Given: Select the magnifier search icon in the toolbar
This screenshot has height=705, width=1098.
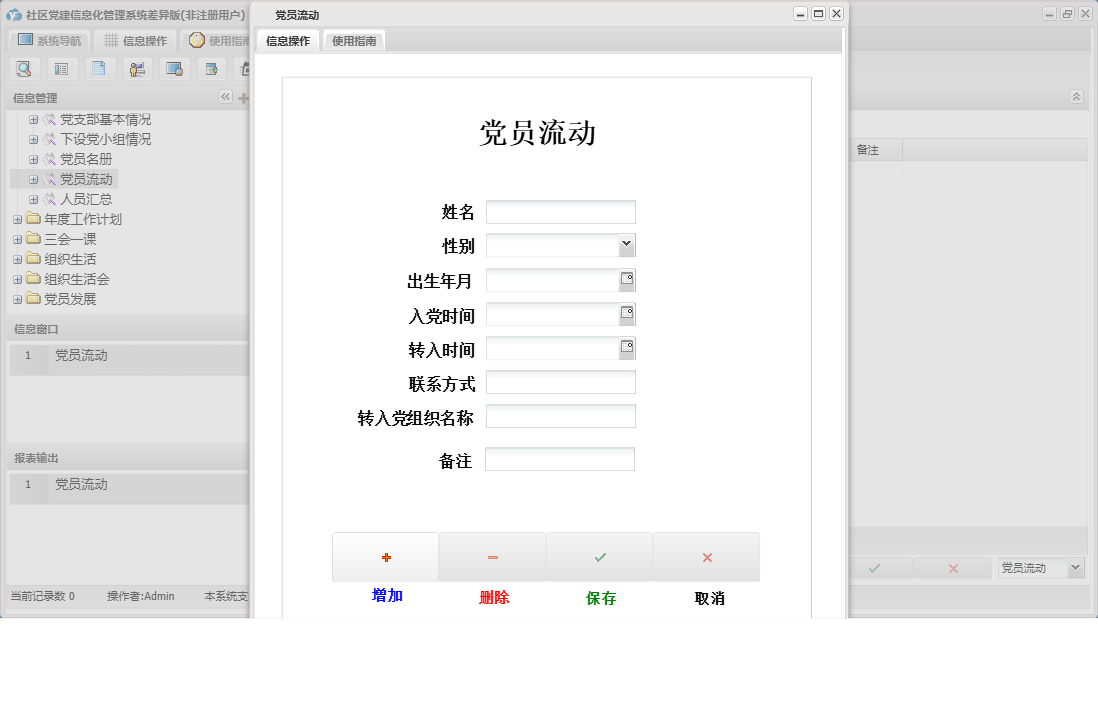Looking at the screenshot, I should point(24,68).
